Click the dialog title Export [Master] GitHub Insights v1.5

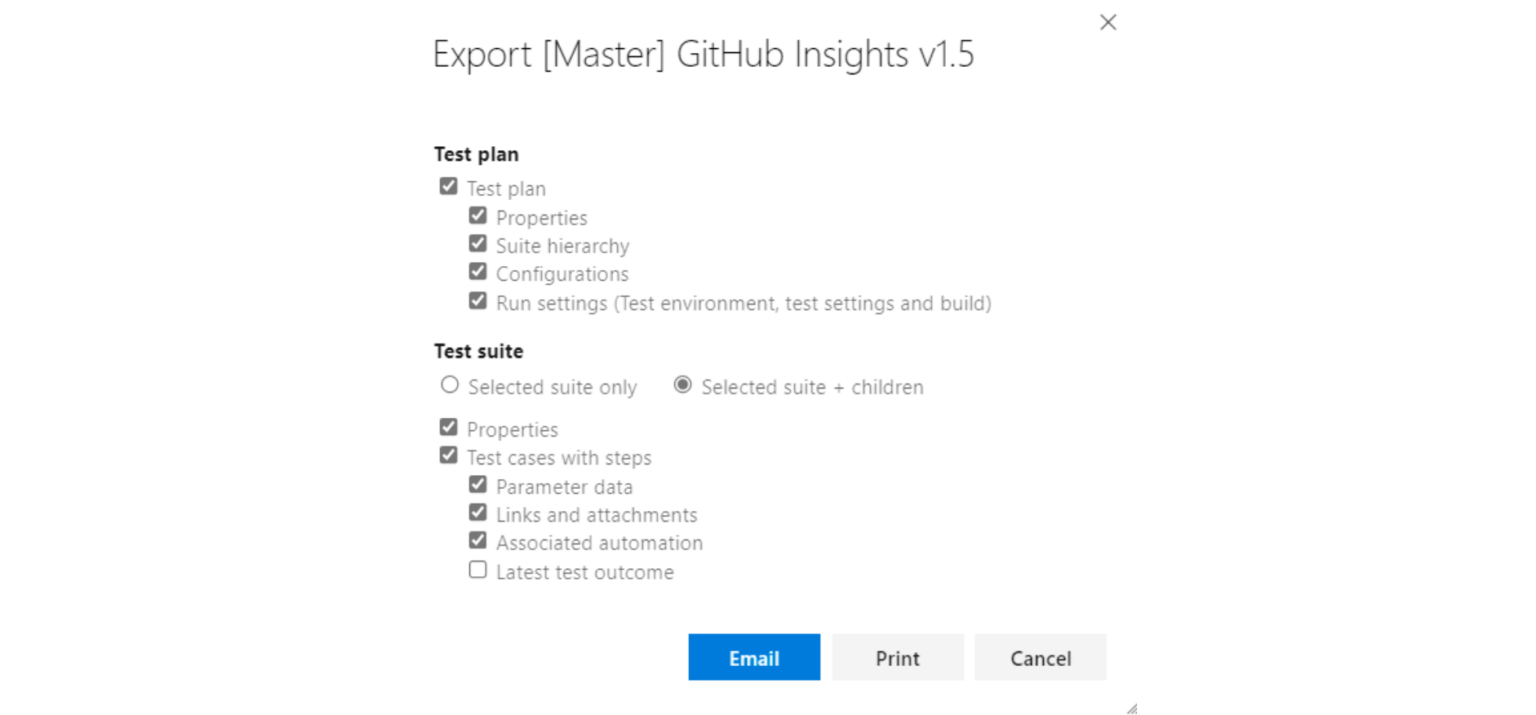703,55
